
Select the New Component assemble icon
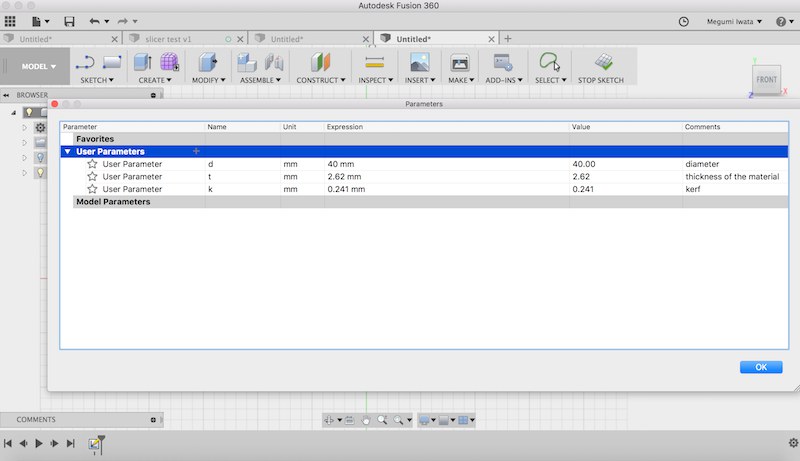click(247, 62)
